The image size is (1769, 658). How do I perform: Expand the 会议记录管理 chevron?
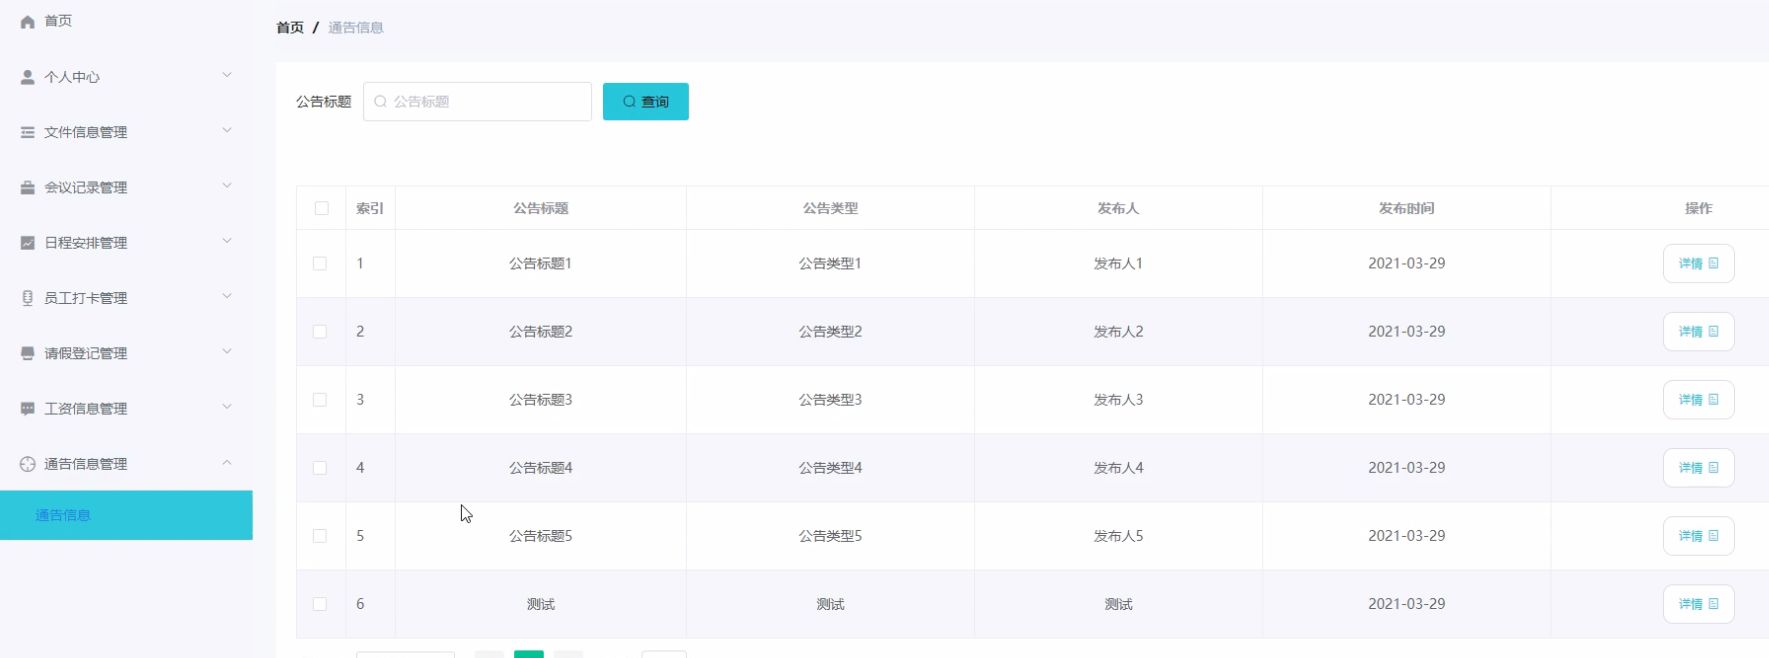pos(227,185)
